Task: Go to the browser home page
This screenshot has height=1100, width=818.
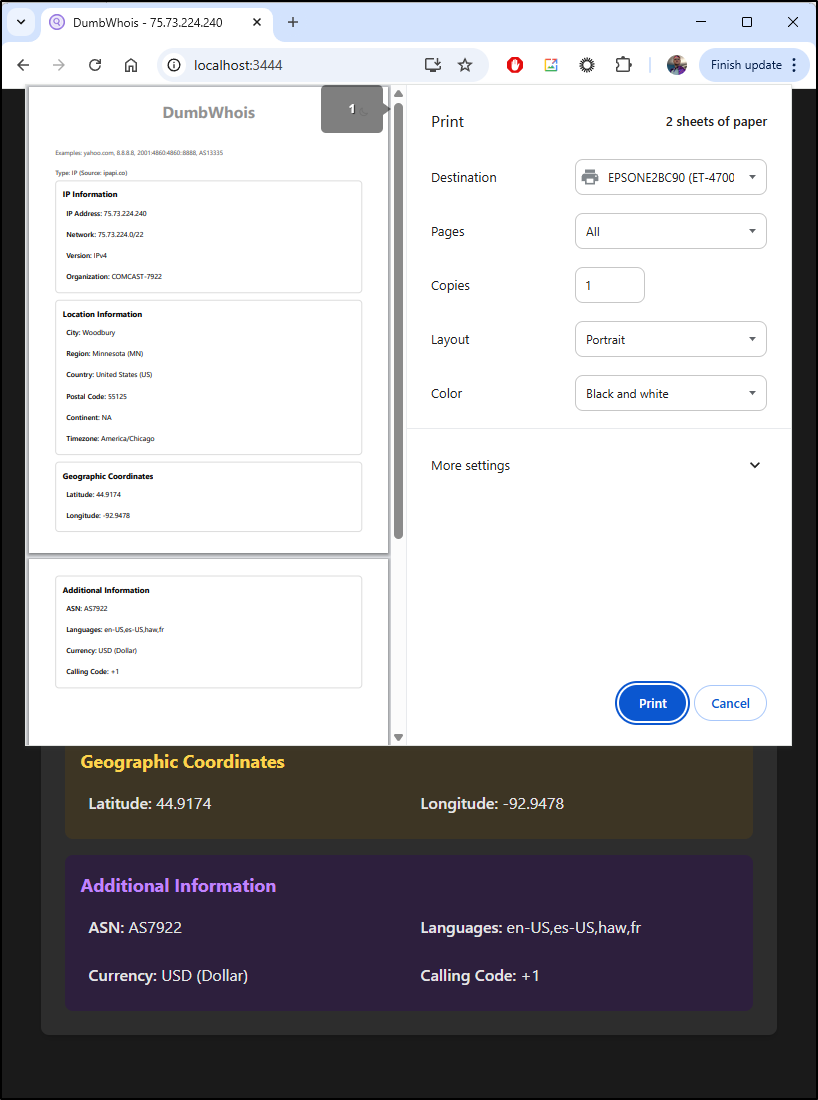Action: (x=131, y=65)
